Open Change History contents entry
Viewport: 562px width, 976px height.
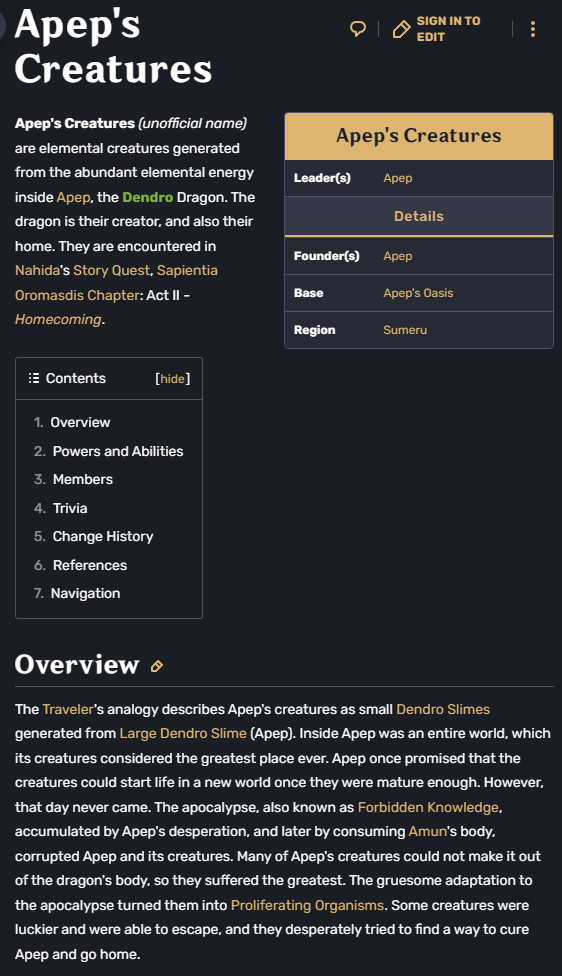[103, 537]
